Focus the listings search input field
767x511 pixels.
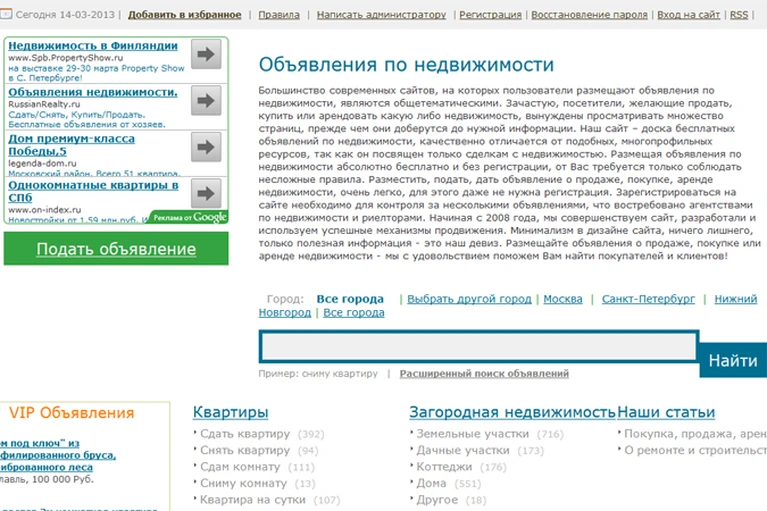[479, 347]
